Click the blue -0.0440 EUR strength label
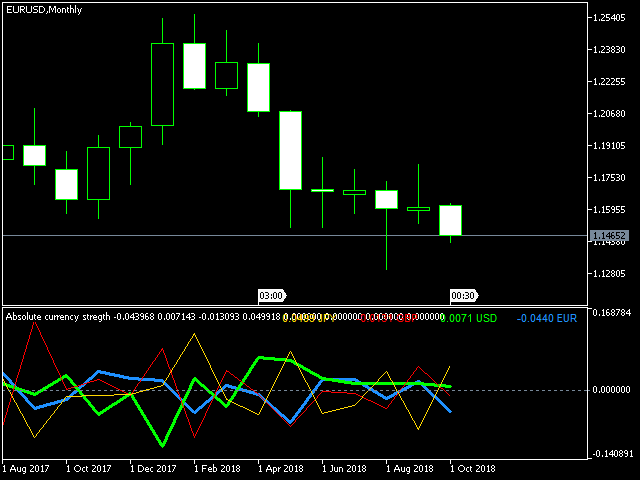The image size is (640, 480). [x=548, y=318]
